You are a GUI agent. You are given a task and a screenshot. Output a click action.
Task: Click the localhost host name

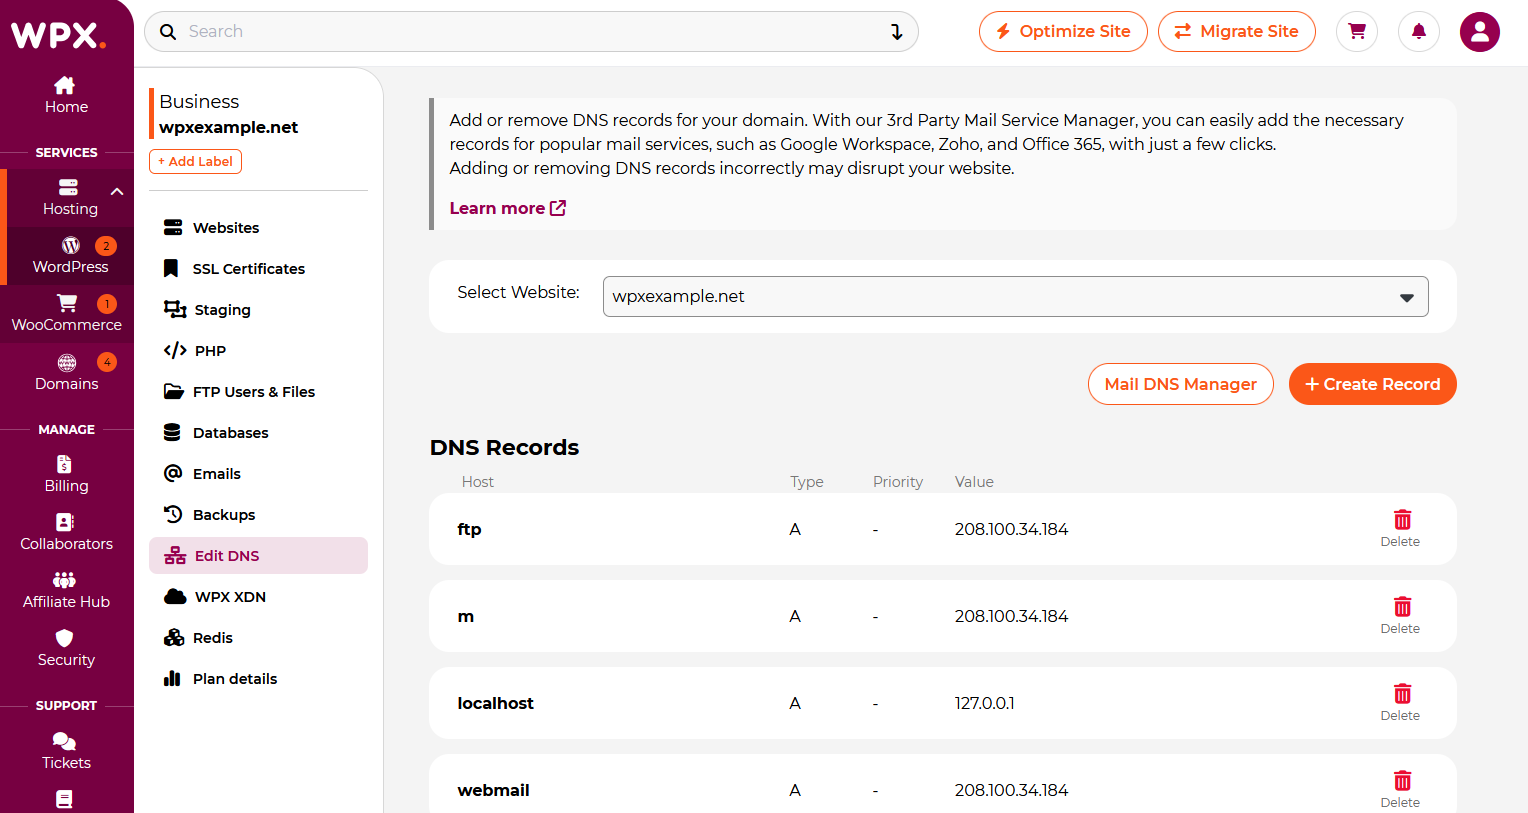(x=495, y=703)
